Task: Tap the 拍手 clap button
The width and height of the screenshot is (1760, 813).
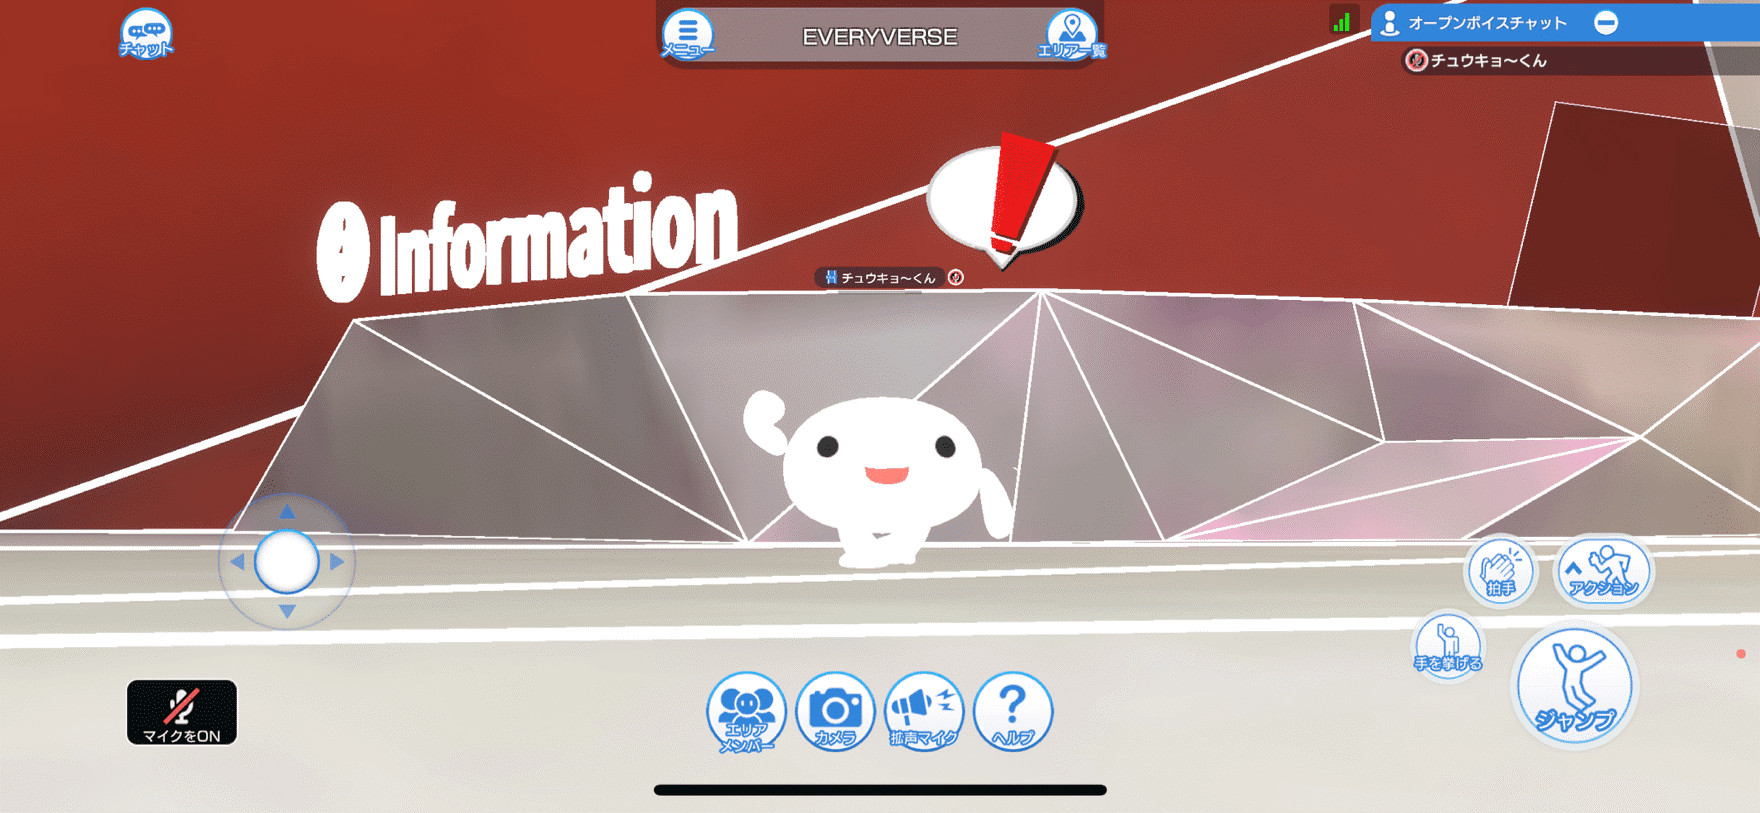Action: 1500,571
